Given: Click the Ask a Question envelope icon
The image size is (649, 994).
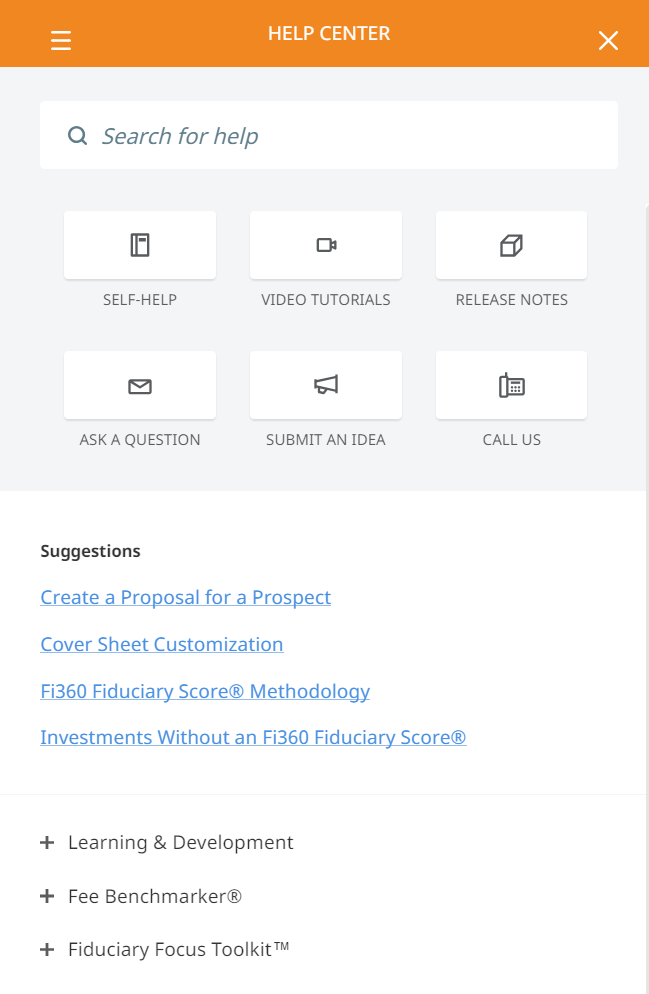Looking at the screenshot, I should (140, 385).
